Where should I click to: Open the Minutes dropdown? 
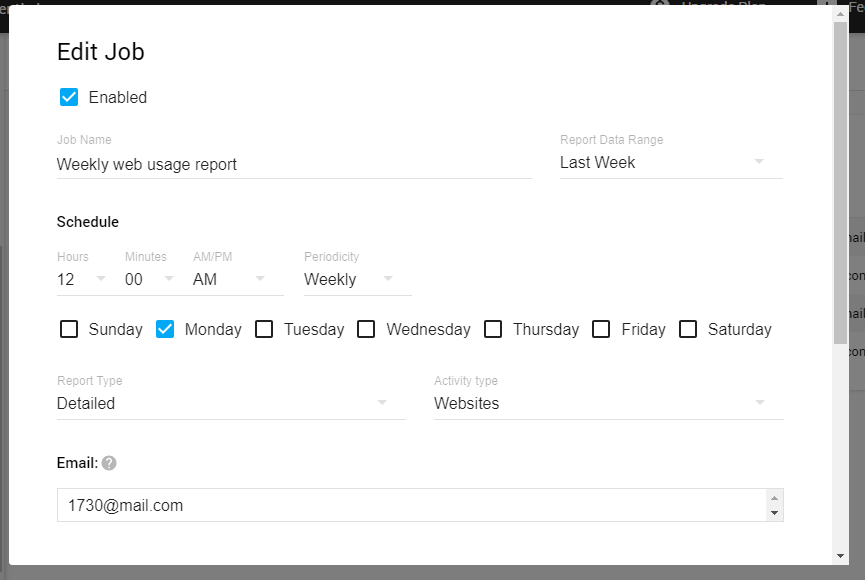coord(150,280)
